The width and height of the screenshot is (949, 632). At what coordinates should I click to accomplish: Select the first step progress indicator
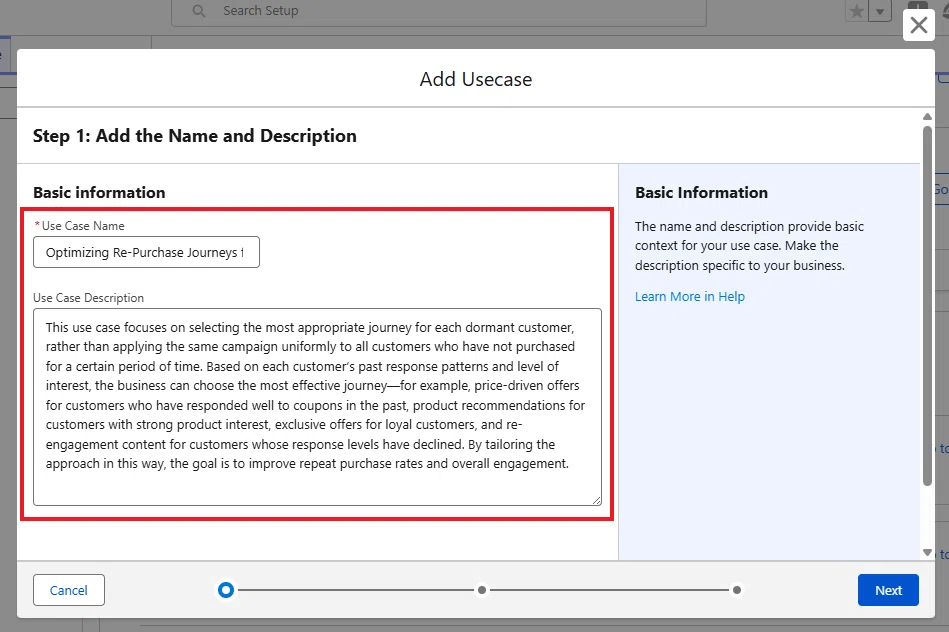[226, 590]
